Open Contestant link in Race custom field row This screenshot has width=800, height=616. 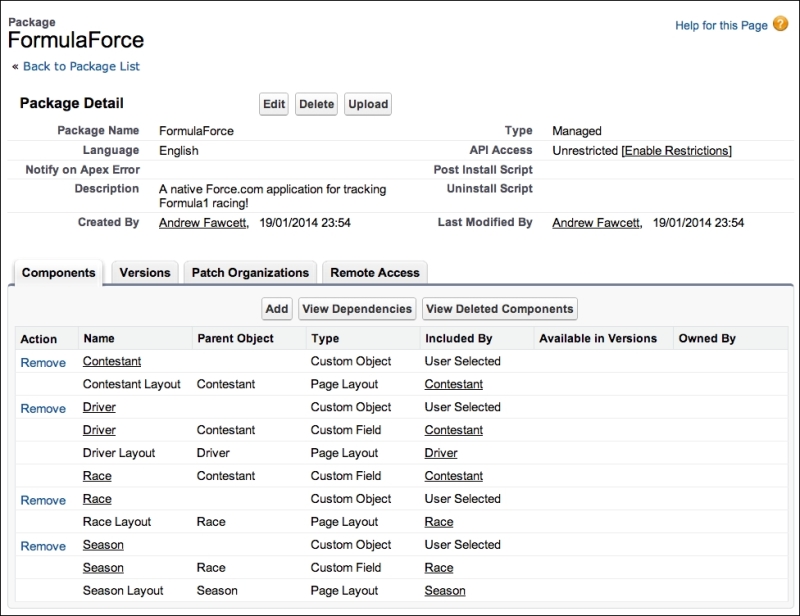pos(454,476)
